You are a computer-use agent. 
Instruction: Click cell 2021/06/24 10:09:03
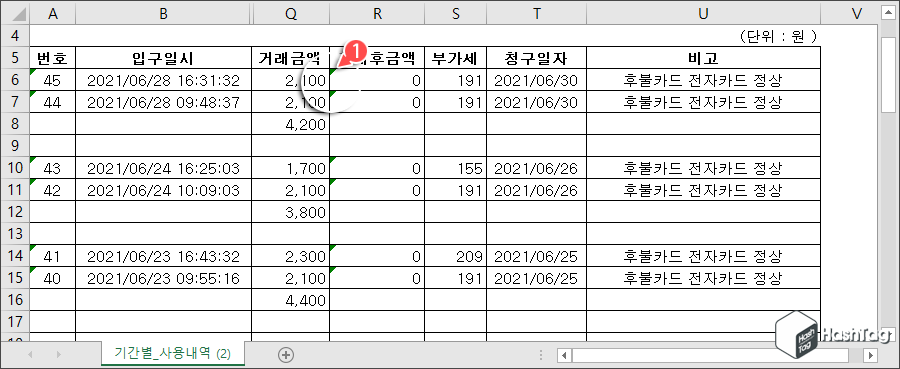pos(164,190)
